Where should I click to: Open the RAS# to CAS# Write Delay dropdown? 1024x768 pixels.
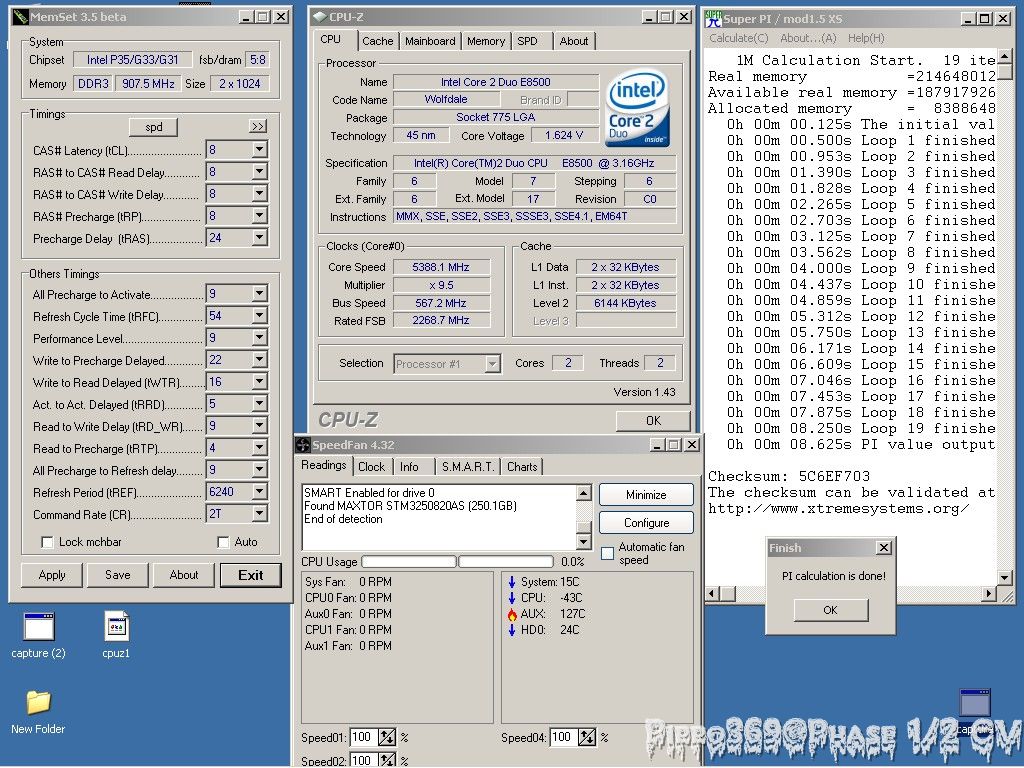coord(259,194)
